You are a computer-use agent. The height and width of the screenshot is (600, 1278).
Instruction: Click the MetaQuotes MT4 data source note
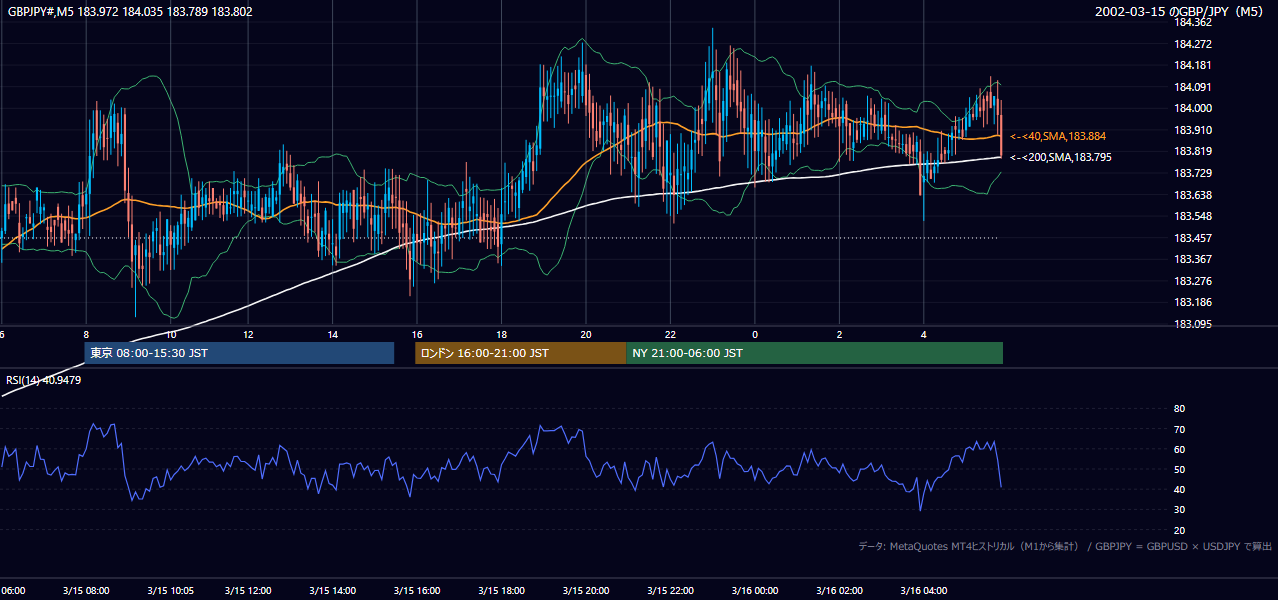[1064, 546]
